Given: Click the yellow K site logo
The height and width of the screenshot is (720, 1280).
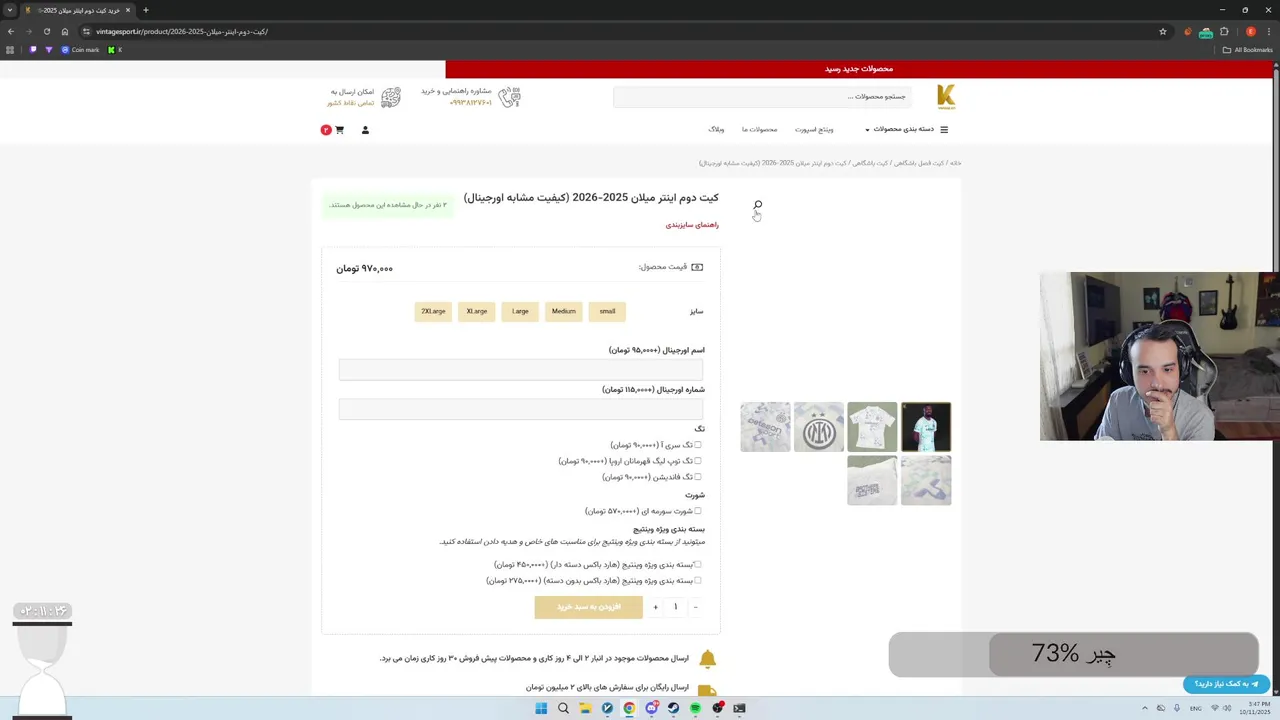Looking at the screenshot, I should [x=946, y=96].
